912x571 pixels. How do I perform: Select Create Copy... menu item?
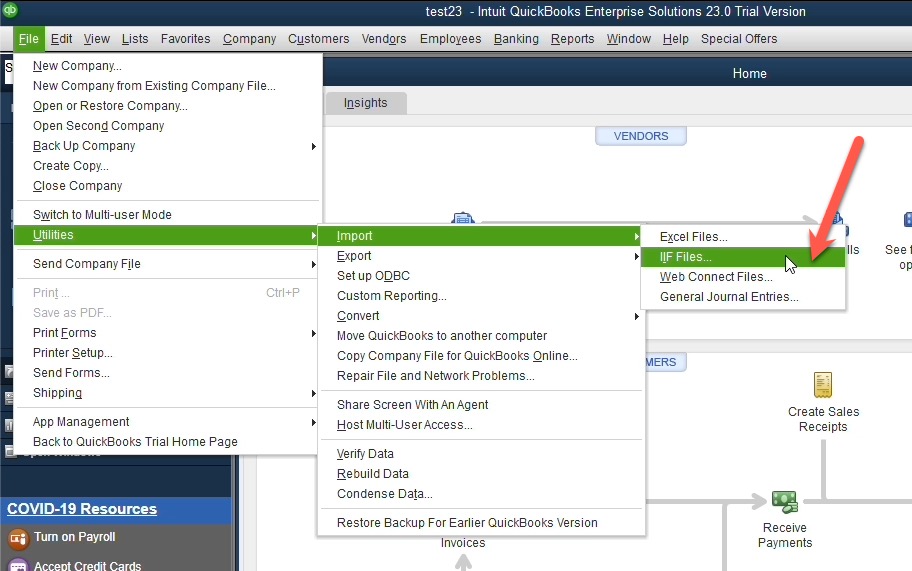click(168, 166)
